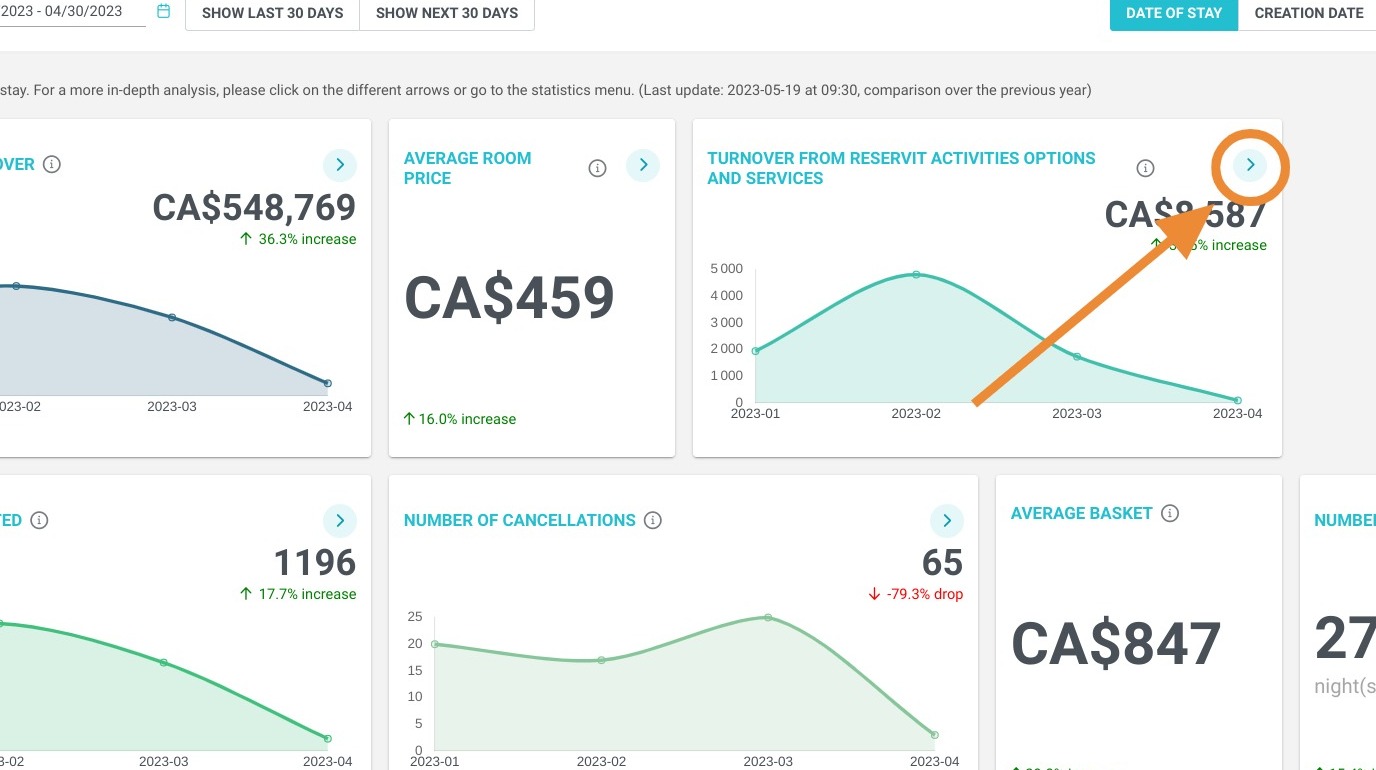Image resolution: width=1376 pixels, height=770 pixels.
Task: Show info for Average Basket
Action: [x=1170, y=513]
